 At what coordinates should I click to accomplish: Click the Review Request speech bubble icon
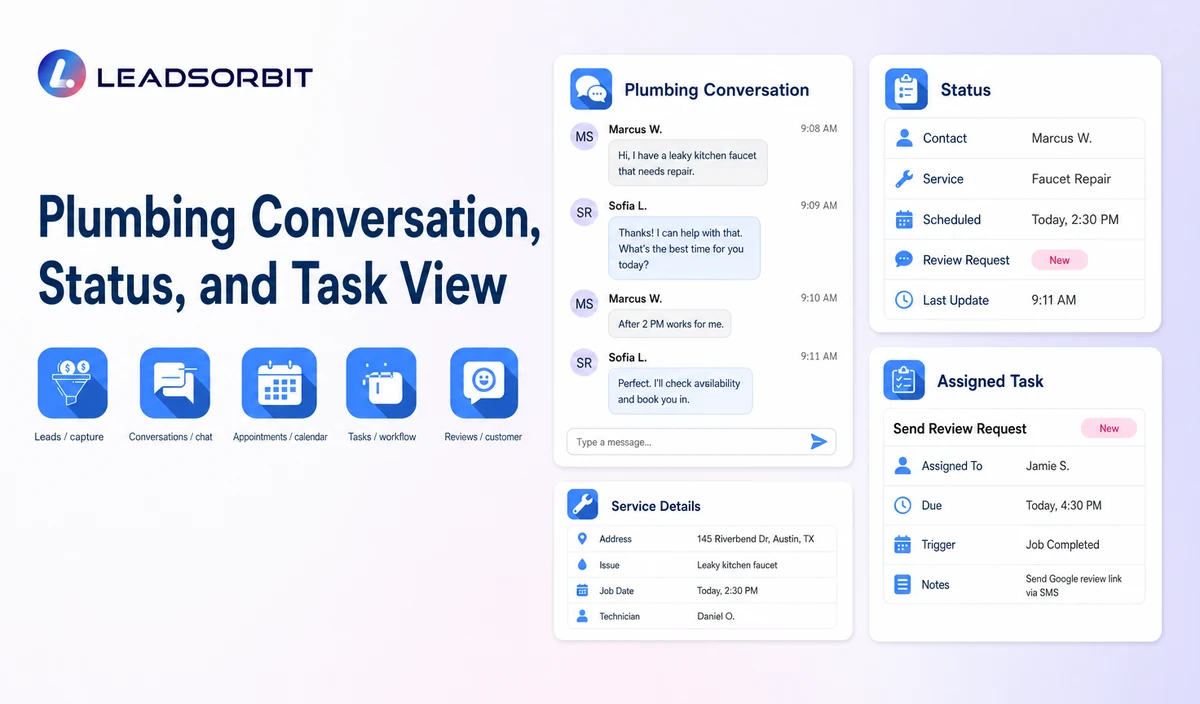(x=904, y=259)
